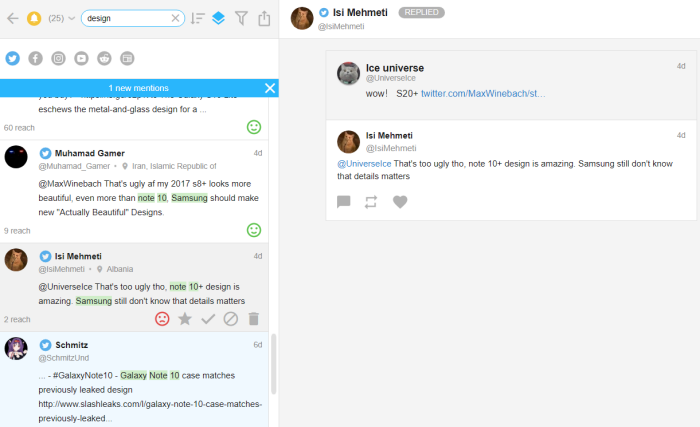Open Ice universe avatar
Image resolution: width=700 pixels, height=427 pixels.
349,73
